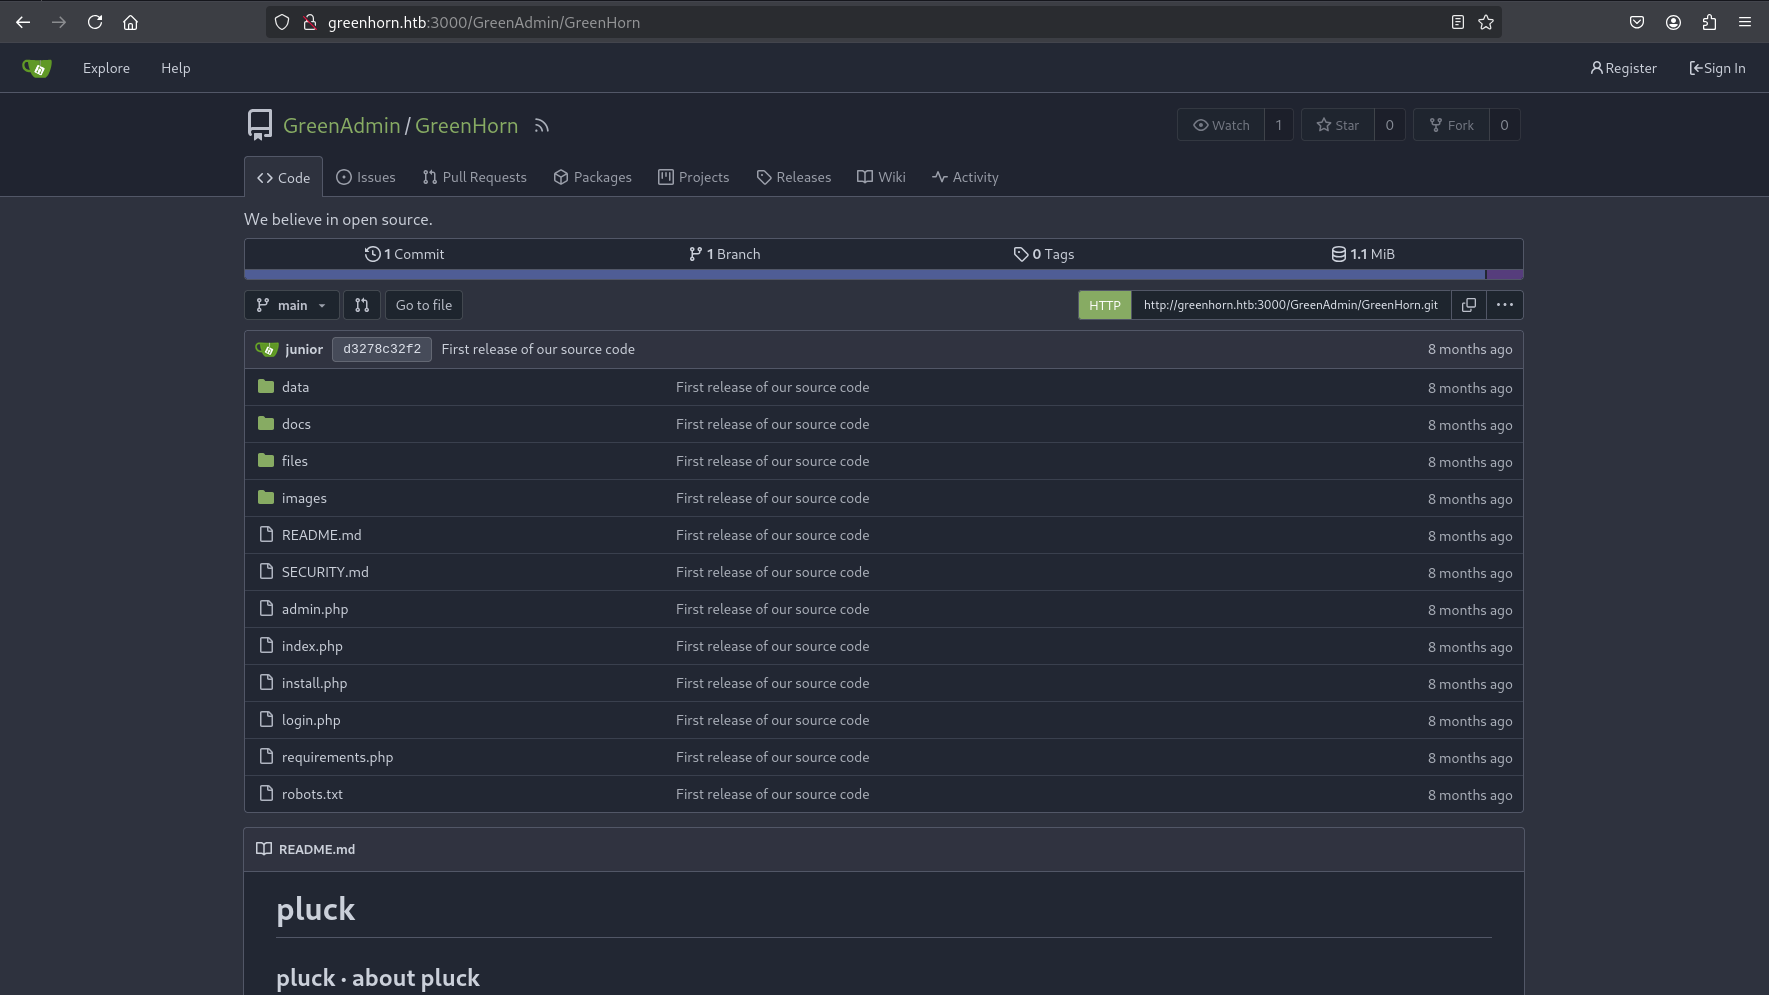Bookmark this page with star icon

point(1486,22)
